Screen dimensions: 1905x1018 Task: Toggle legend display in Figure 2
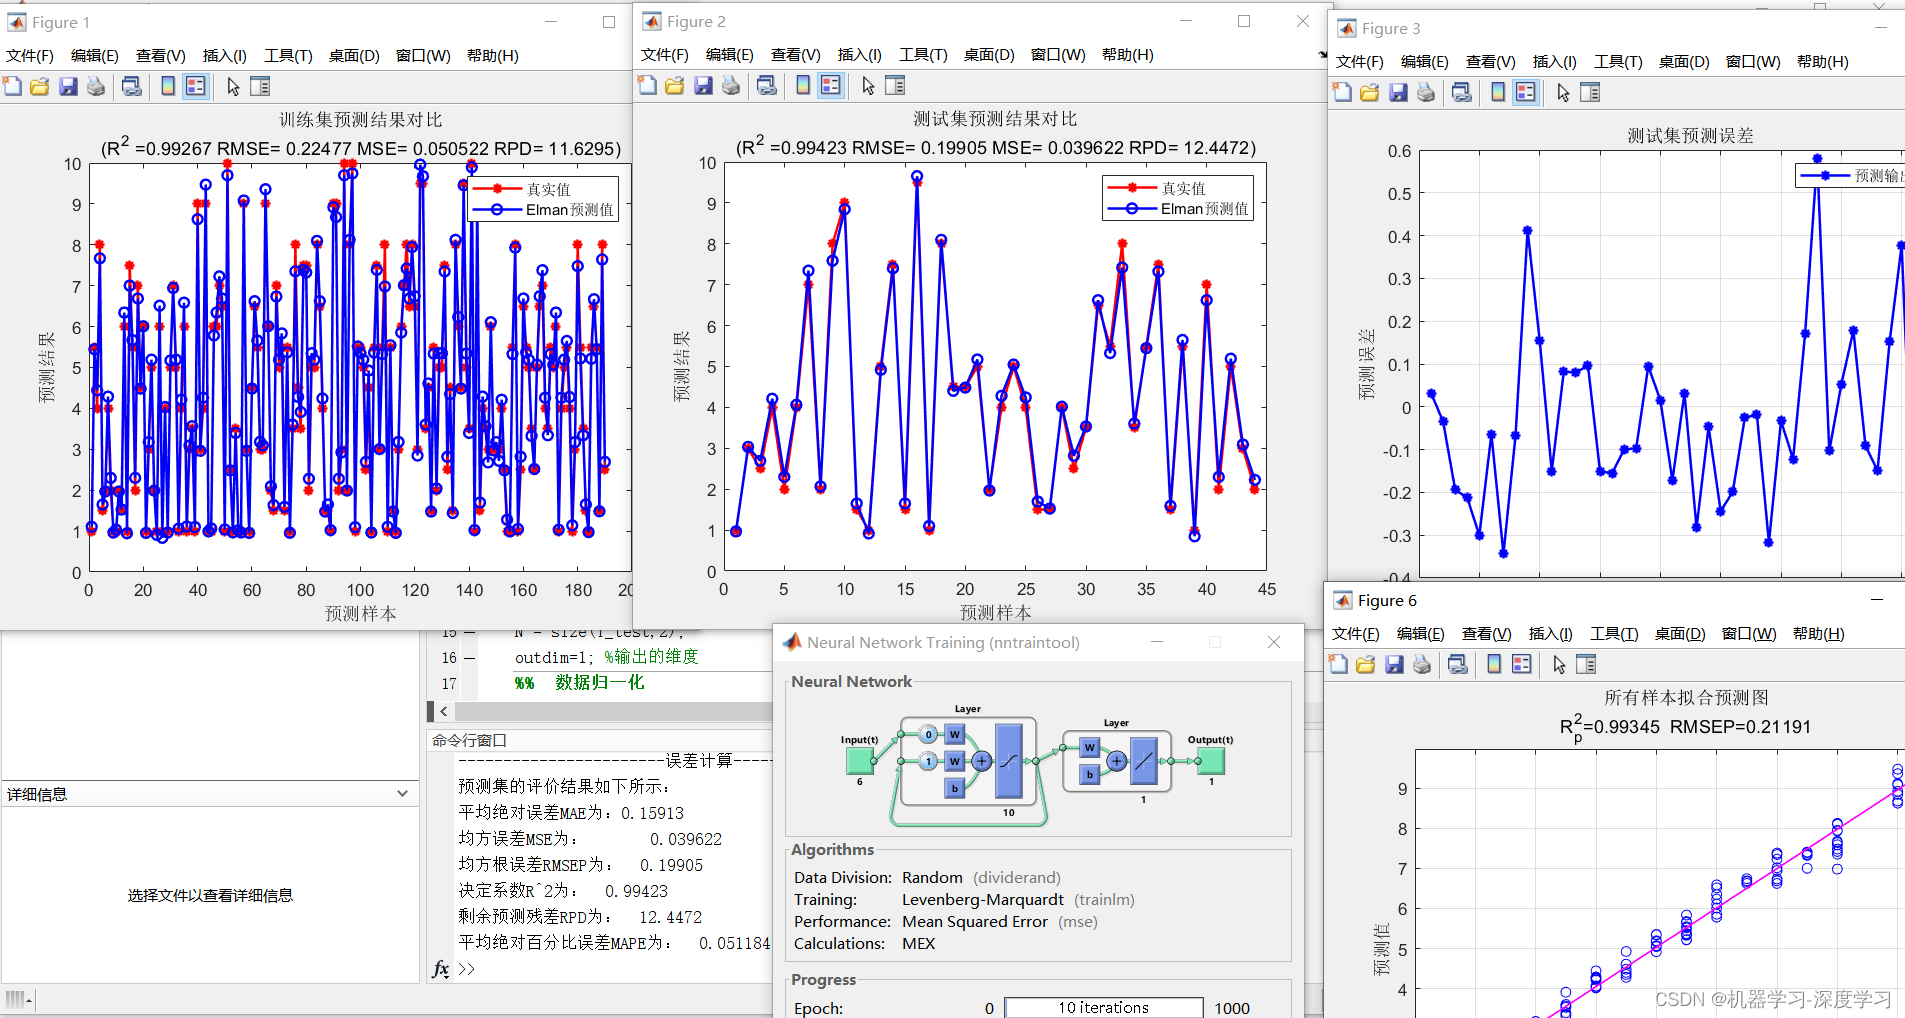[x=831, y=86]
